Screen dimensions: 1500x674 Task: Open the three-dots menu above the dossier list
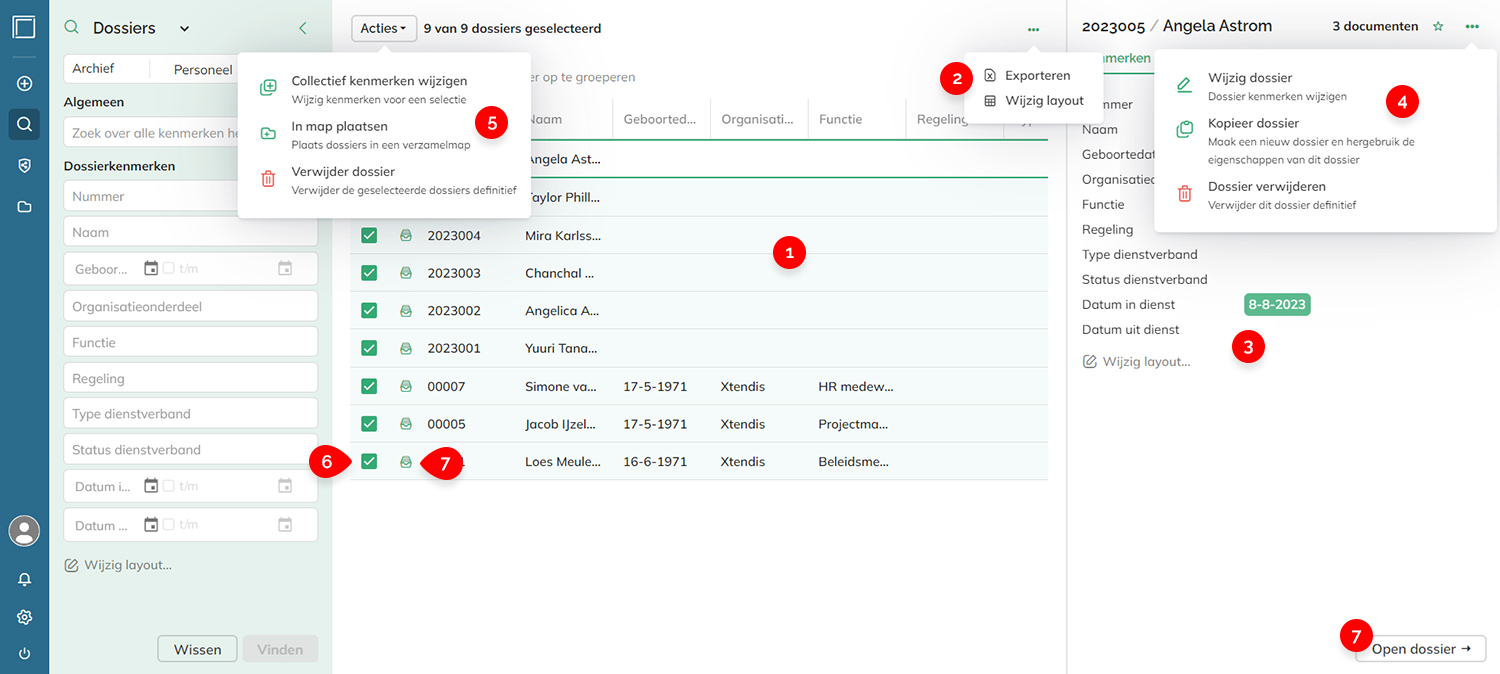1033,29
